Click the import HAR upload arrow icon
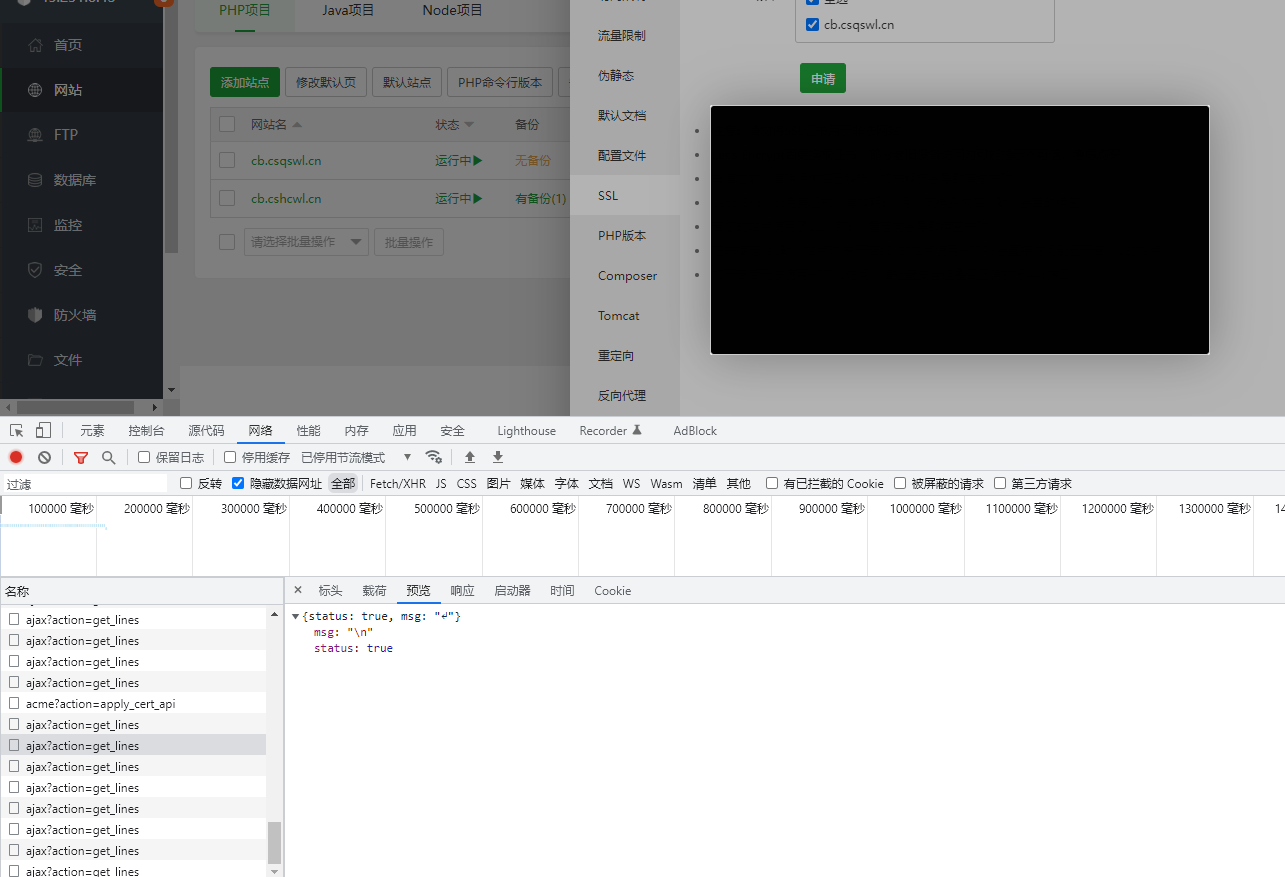This screenshot has width=1285, height=877. (x=470, y=457)
